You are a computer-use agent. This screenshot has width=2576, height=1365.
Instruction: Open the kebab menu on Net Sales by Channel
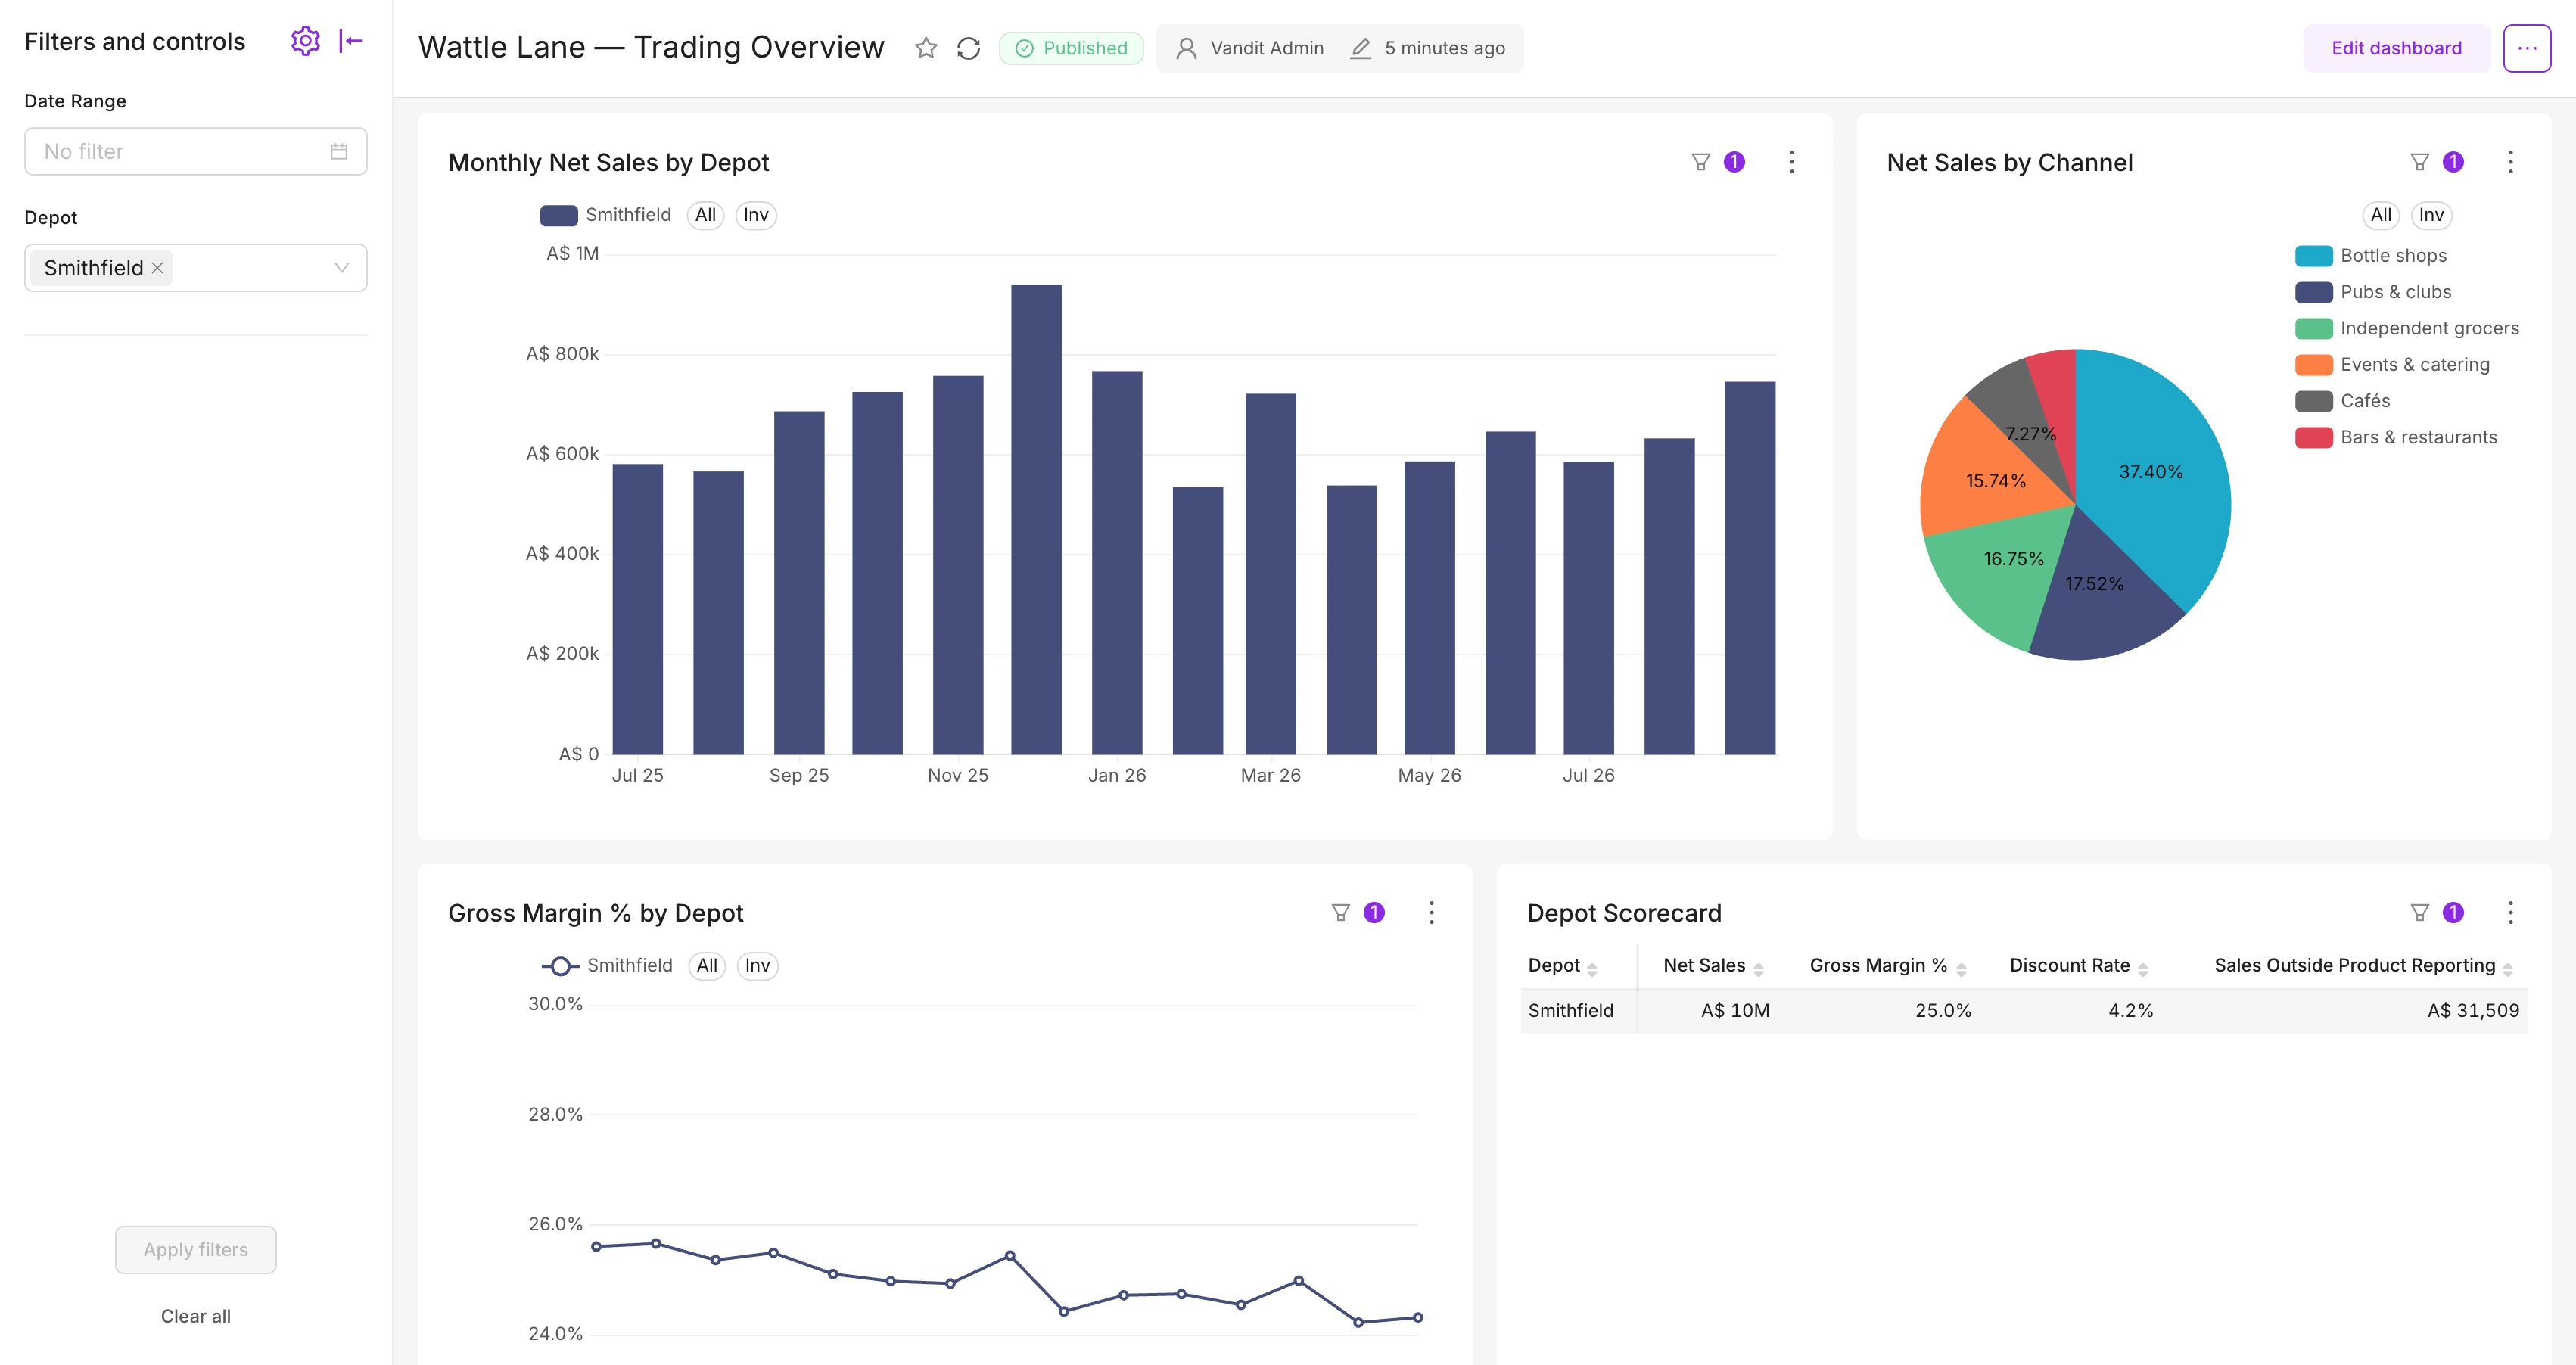point(2510,162)
